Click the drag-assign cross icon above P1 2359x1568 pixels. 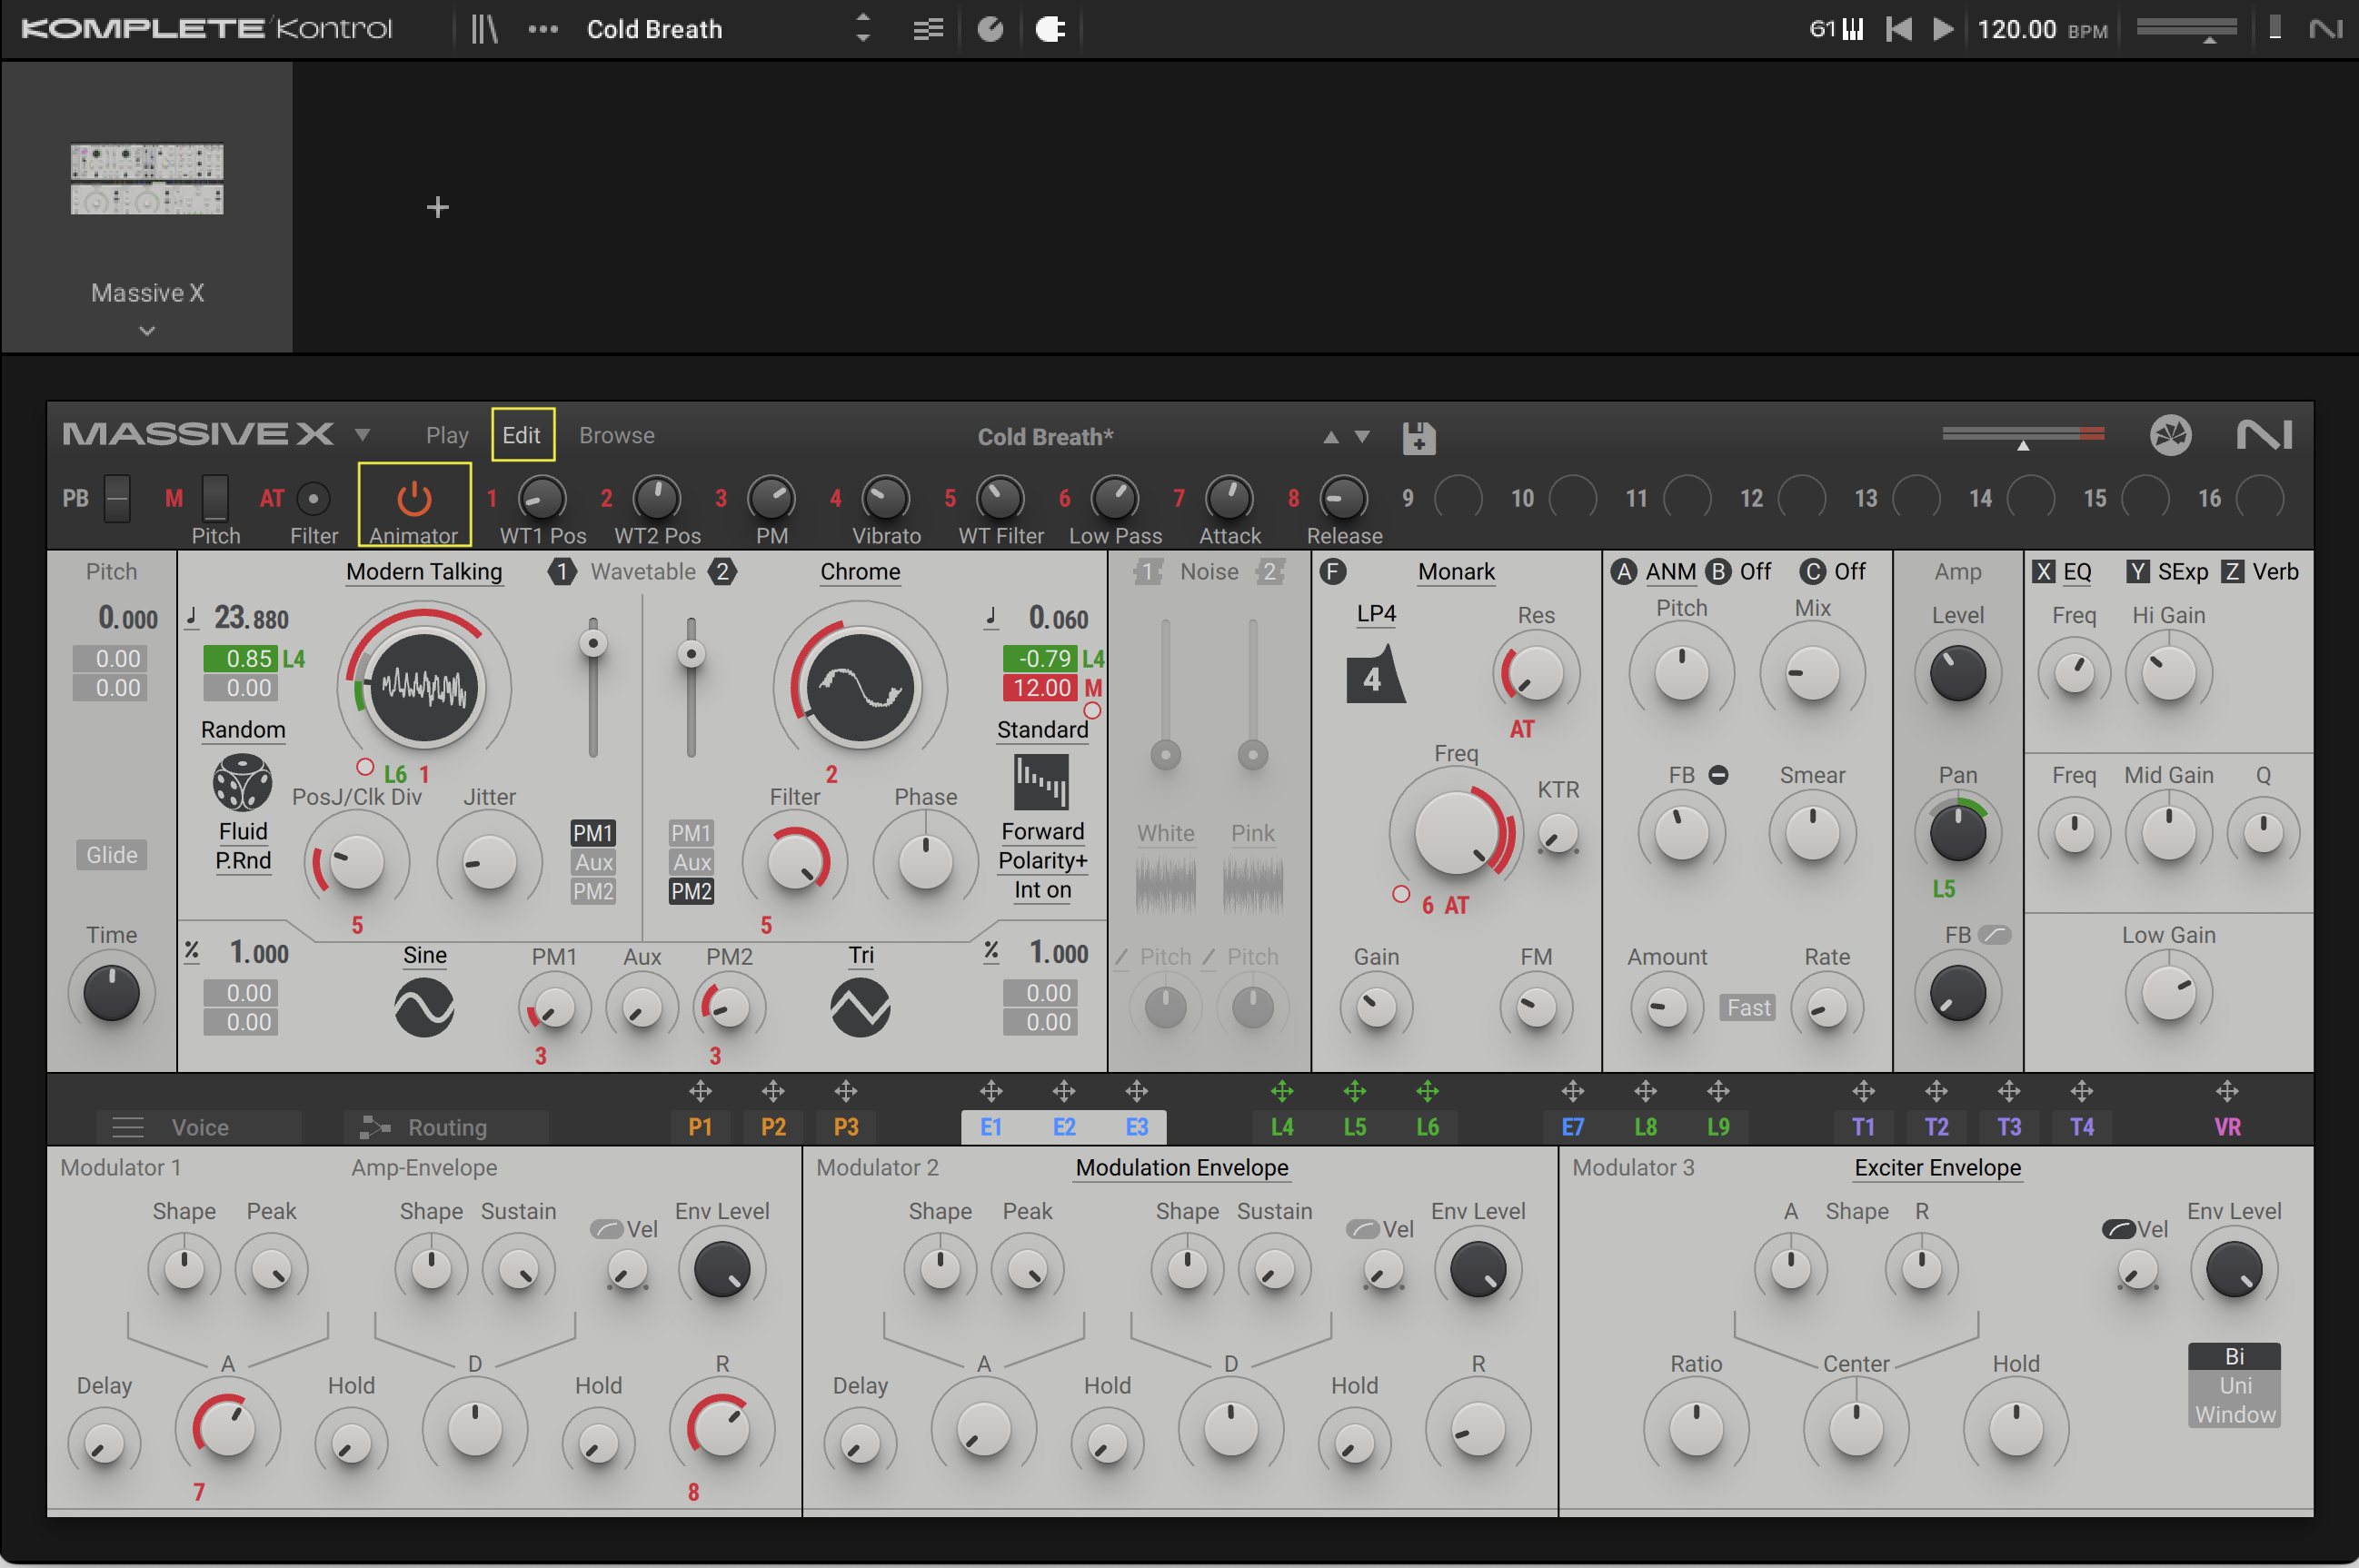click(700, 1091)
